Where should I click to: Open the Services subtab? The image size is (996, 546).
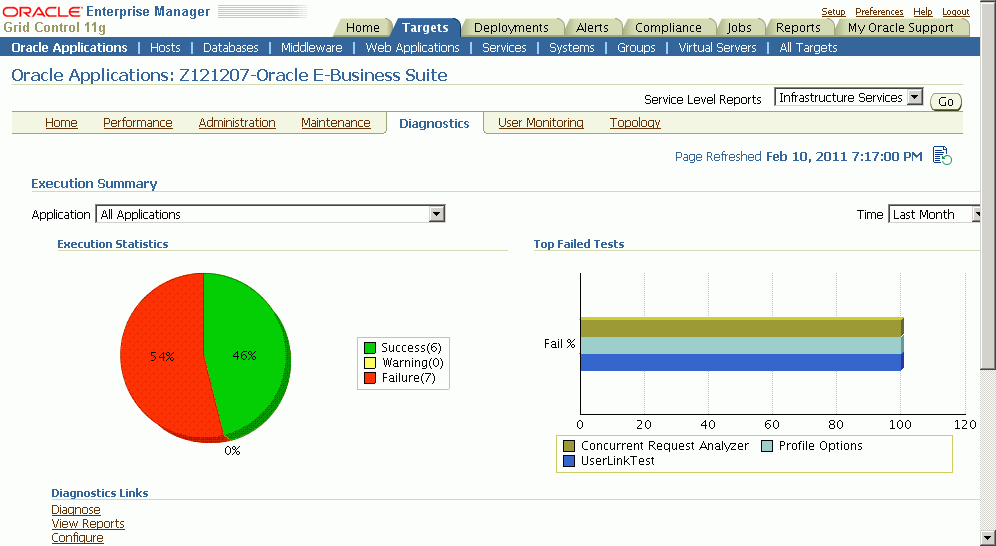click(x=504, y=48)
